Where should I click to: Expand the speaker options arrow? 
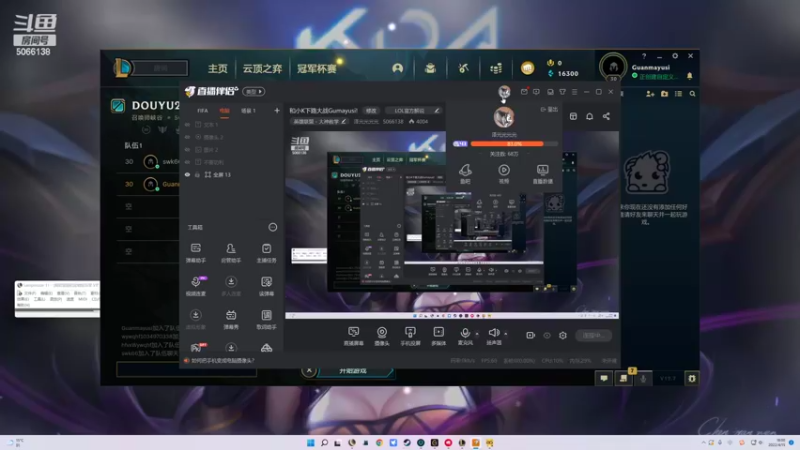506,334
